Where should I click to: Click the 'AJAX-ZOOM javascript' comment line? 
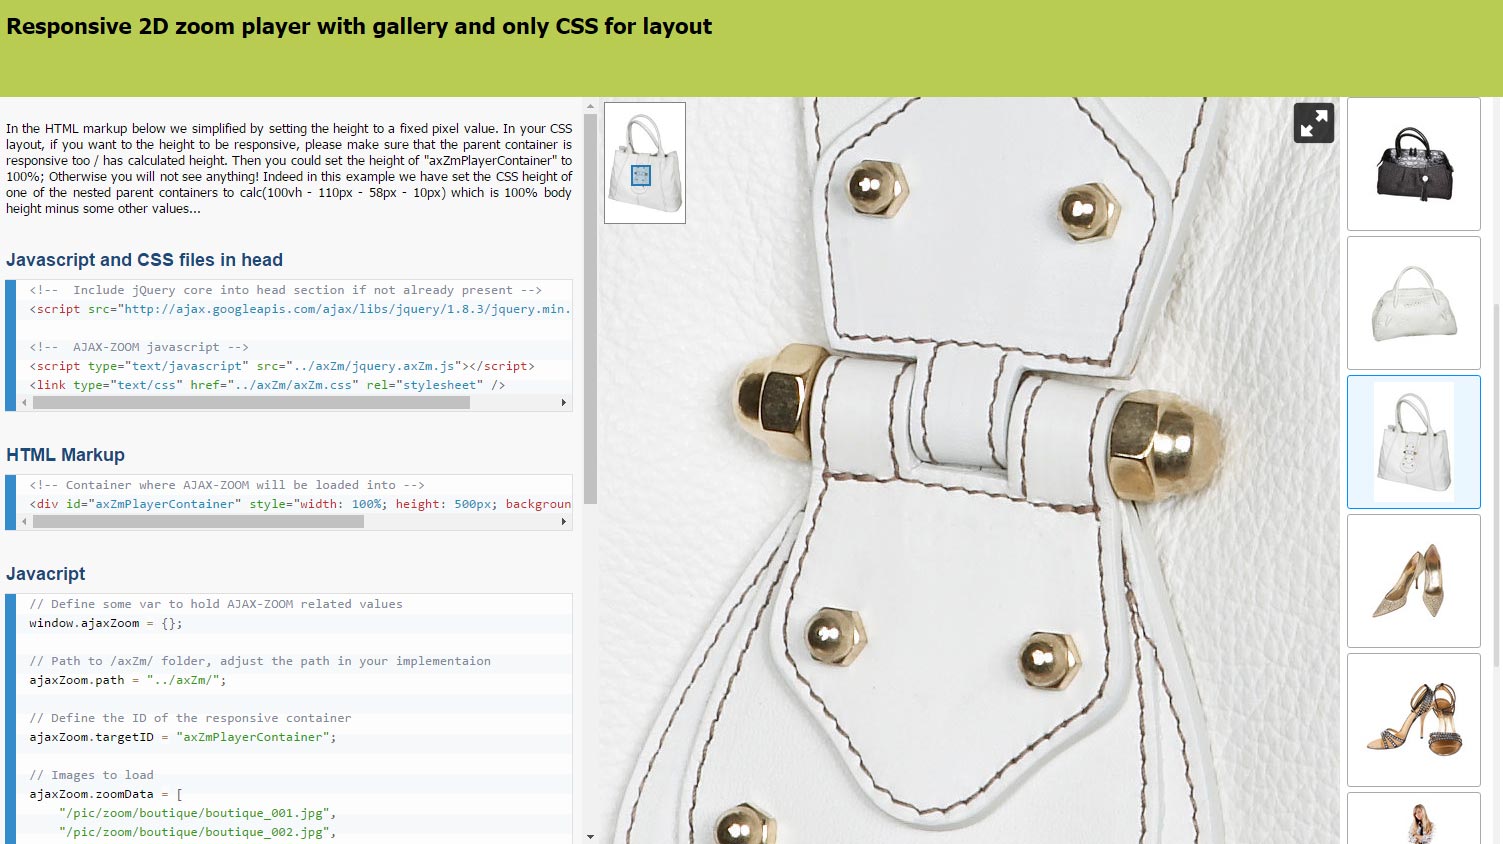tap(139, 347)
